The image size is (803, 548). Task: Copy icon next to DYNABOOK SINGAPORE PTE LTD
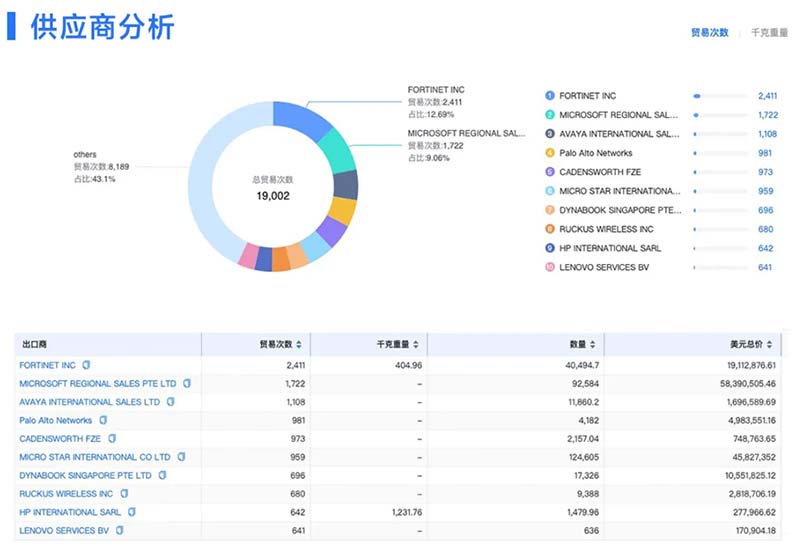pyautogui.click(x=162, y=475)
